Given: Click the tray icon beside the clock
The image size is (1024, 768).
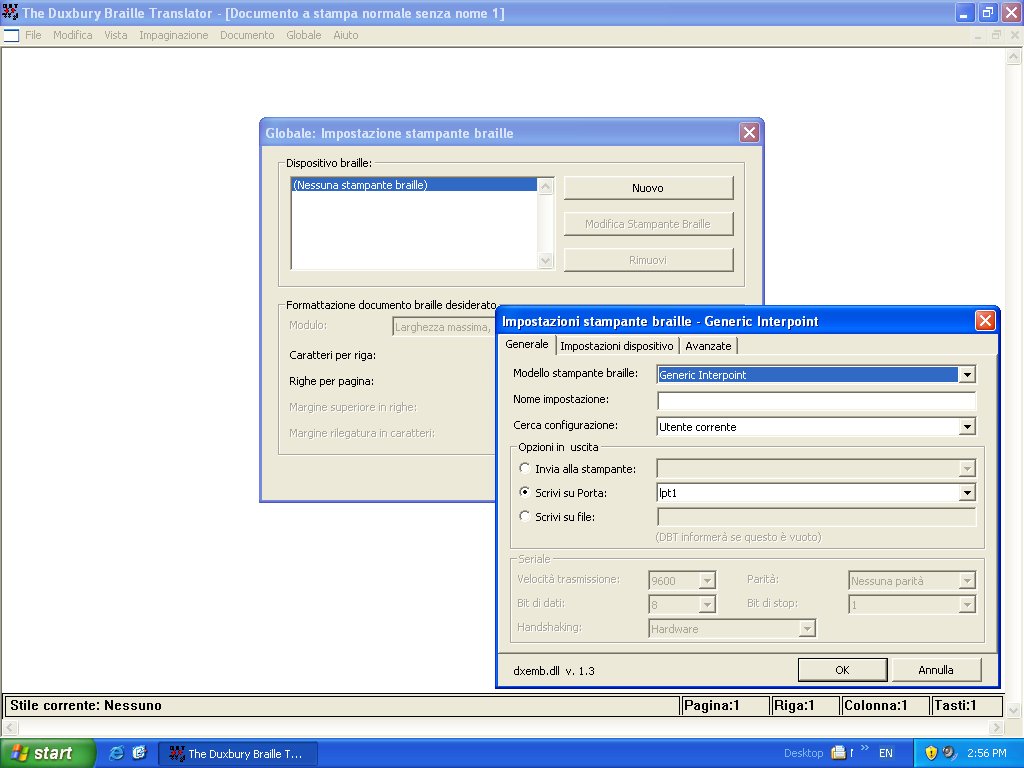Looking at the screenshot, I should (x=950, y=753).
